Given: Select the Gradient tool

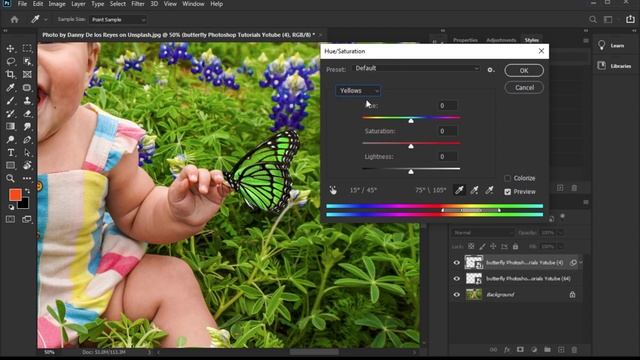Looking at the screenshot, I should tap(11, 127).
